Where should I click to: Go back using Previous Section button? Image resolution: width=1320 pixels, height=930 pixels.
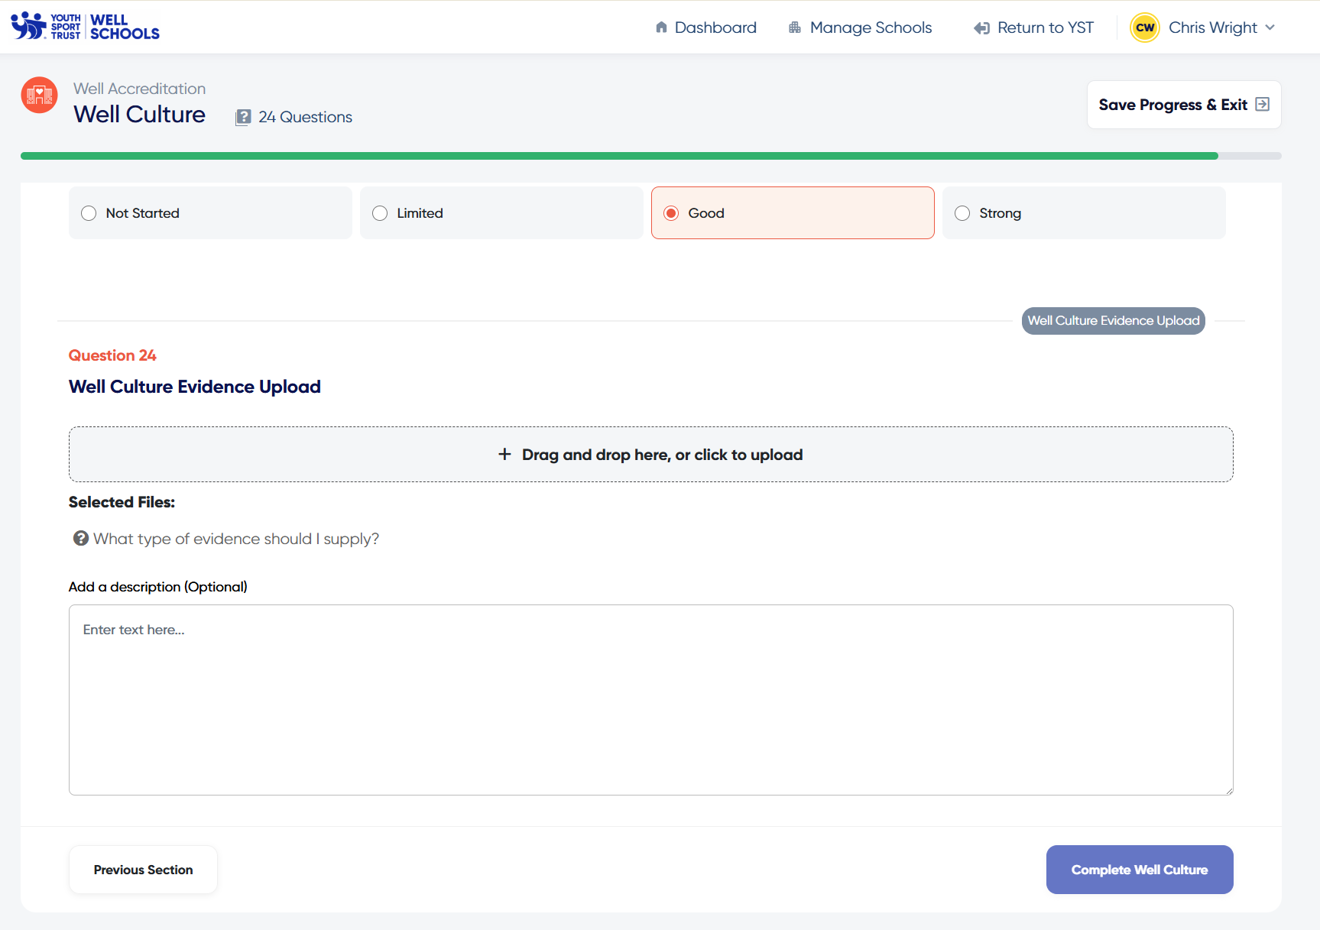143,870
